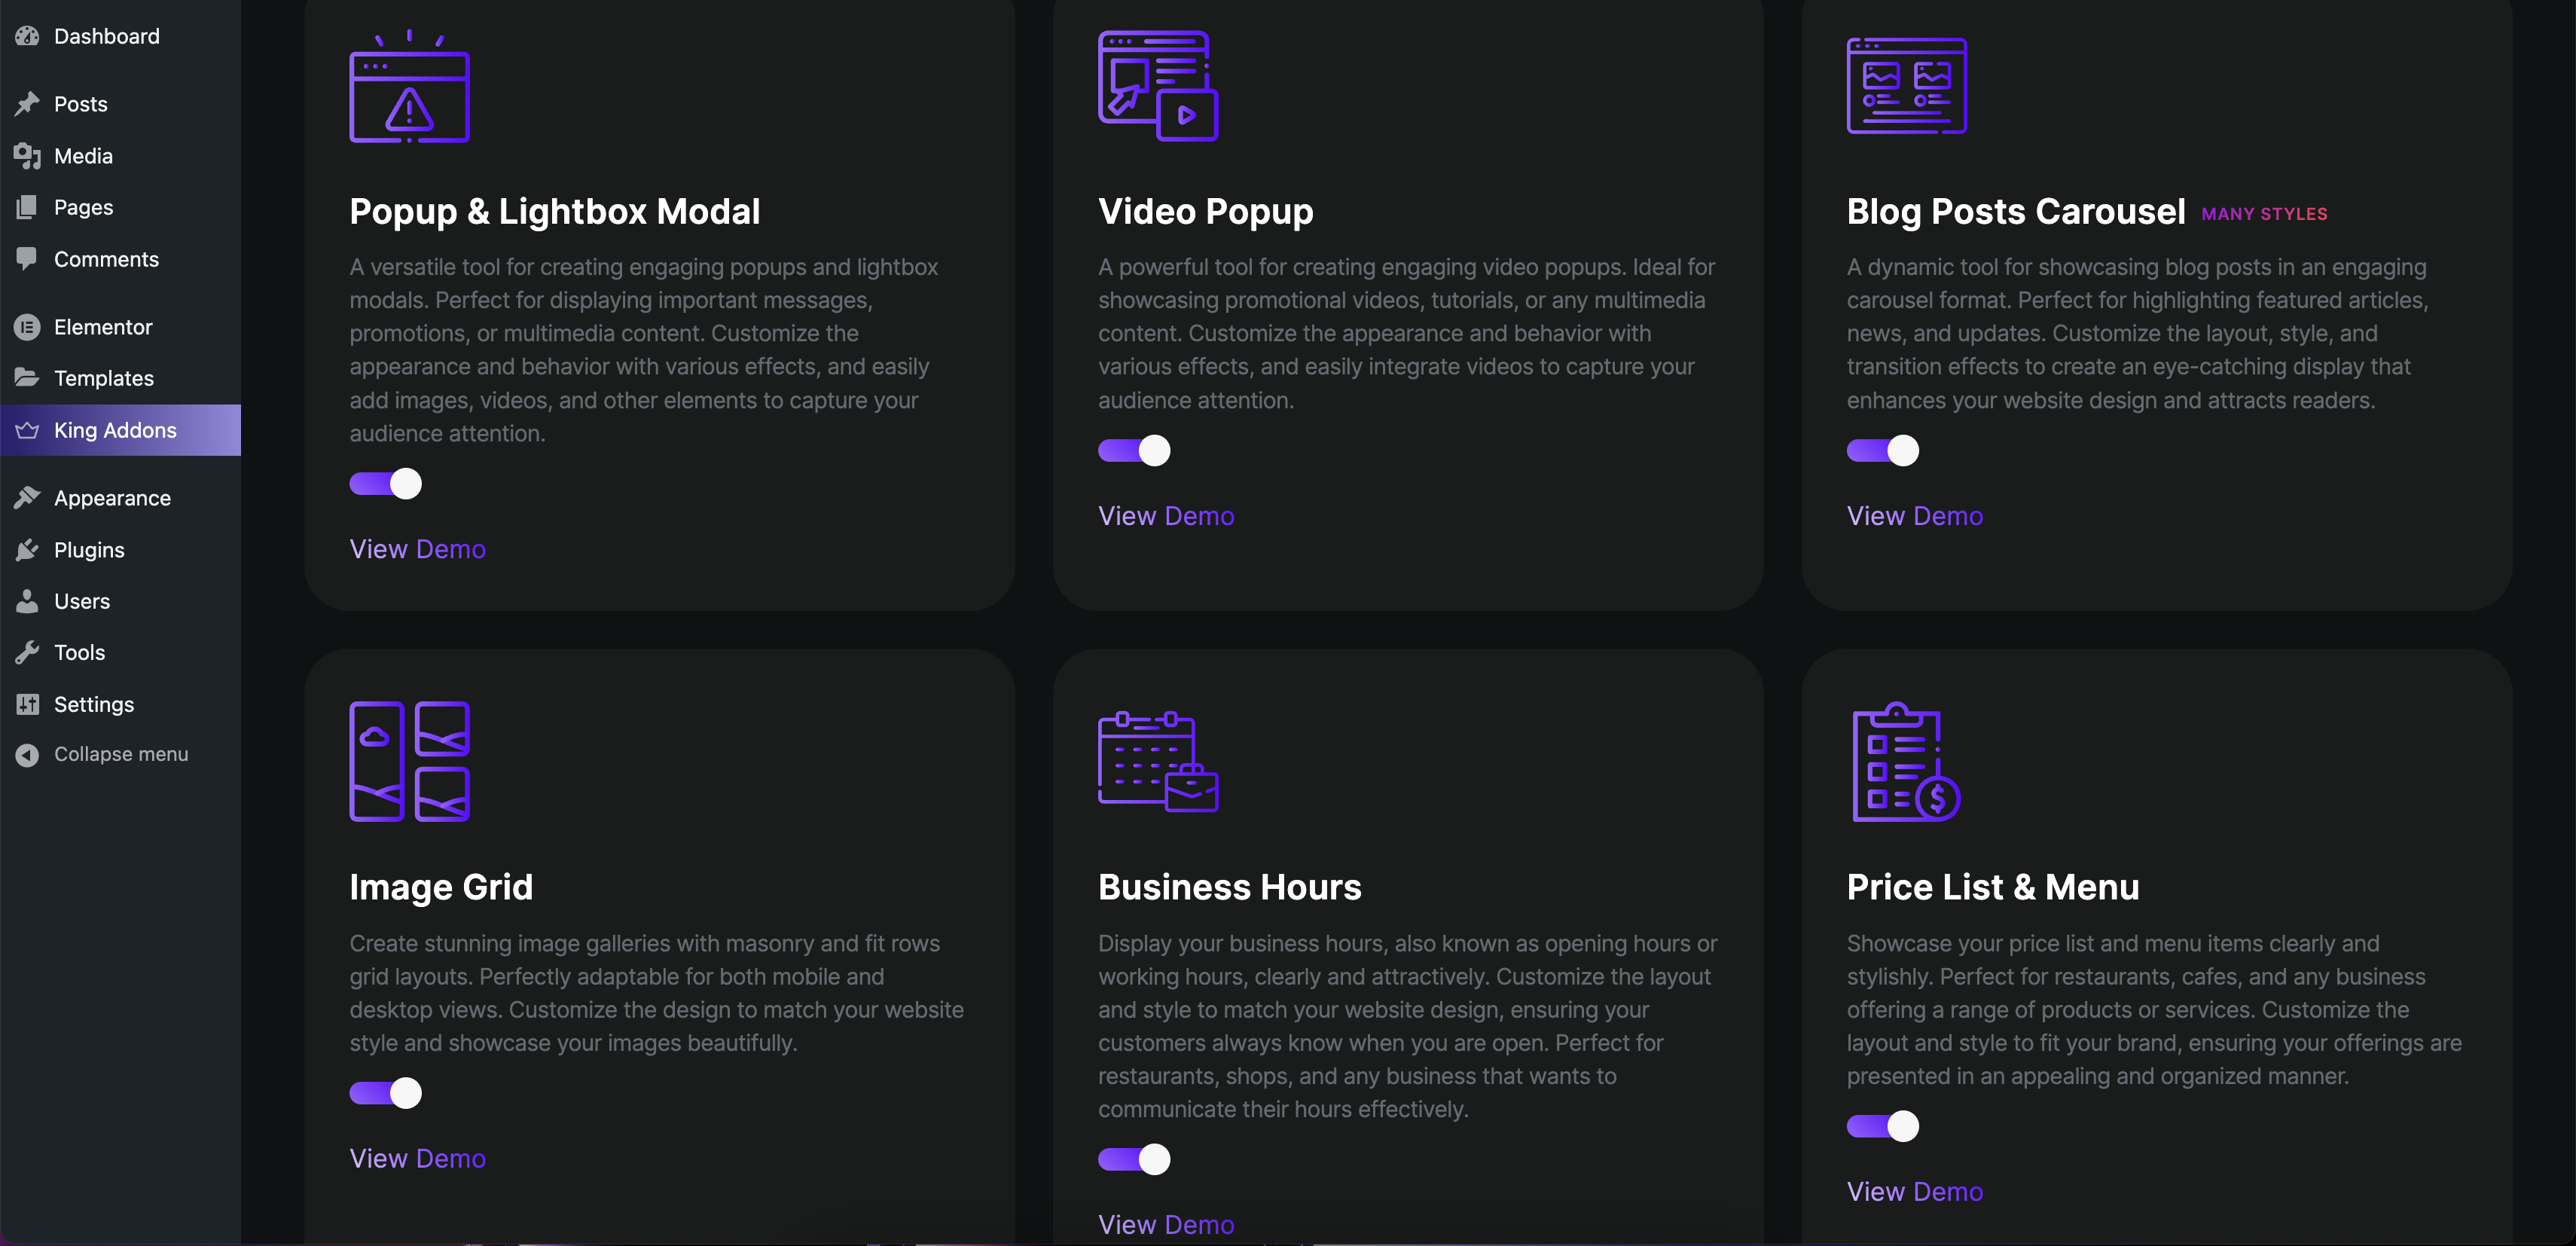The height and width of the screenshot is (1246, 2576).
Task: Switch off the Image Grid toggle
Action: [x=386, y=1093]
